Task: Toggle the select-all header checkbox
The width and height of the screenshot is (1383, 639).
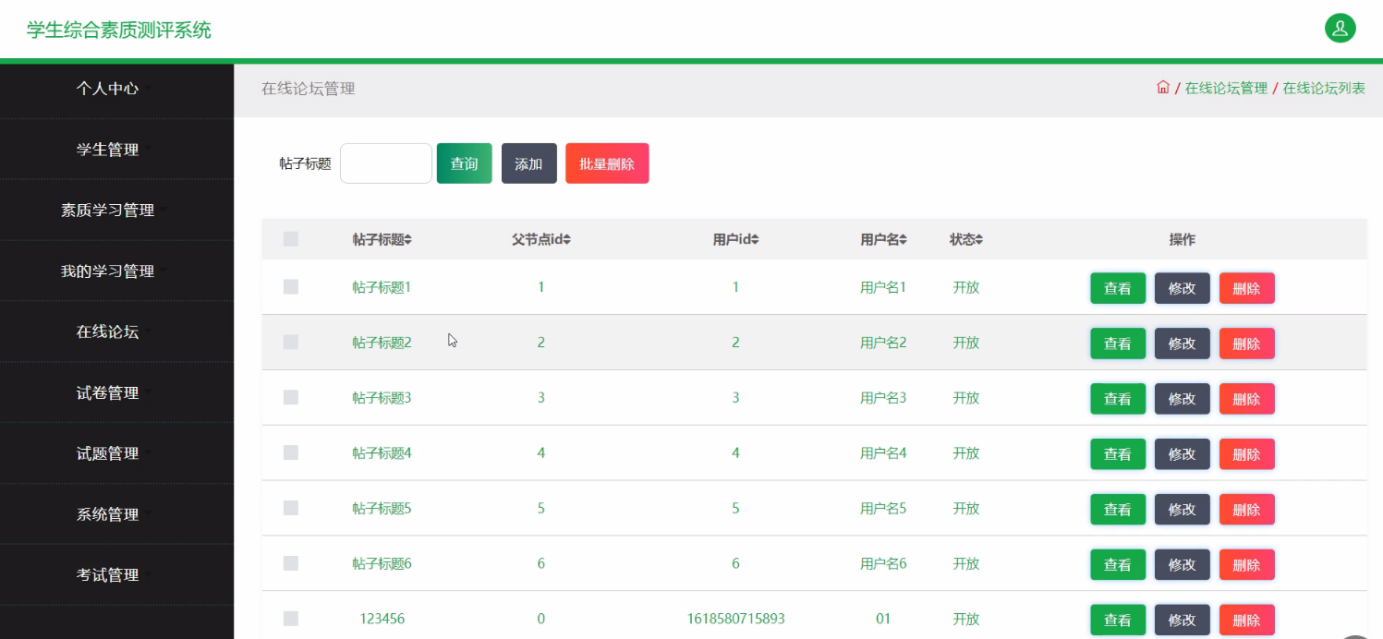Action: (x=291, y=239)
